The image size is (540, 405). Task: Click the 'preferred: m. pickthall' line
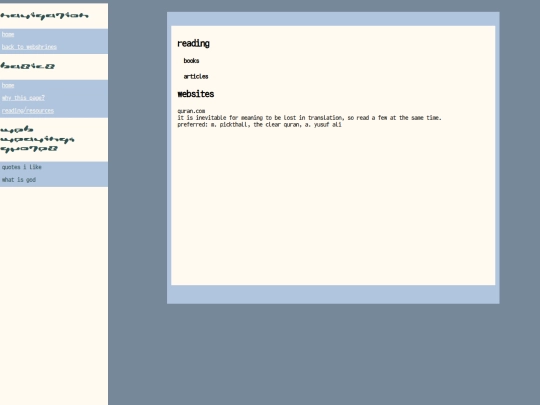tap(259, 125)
